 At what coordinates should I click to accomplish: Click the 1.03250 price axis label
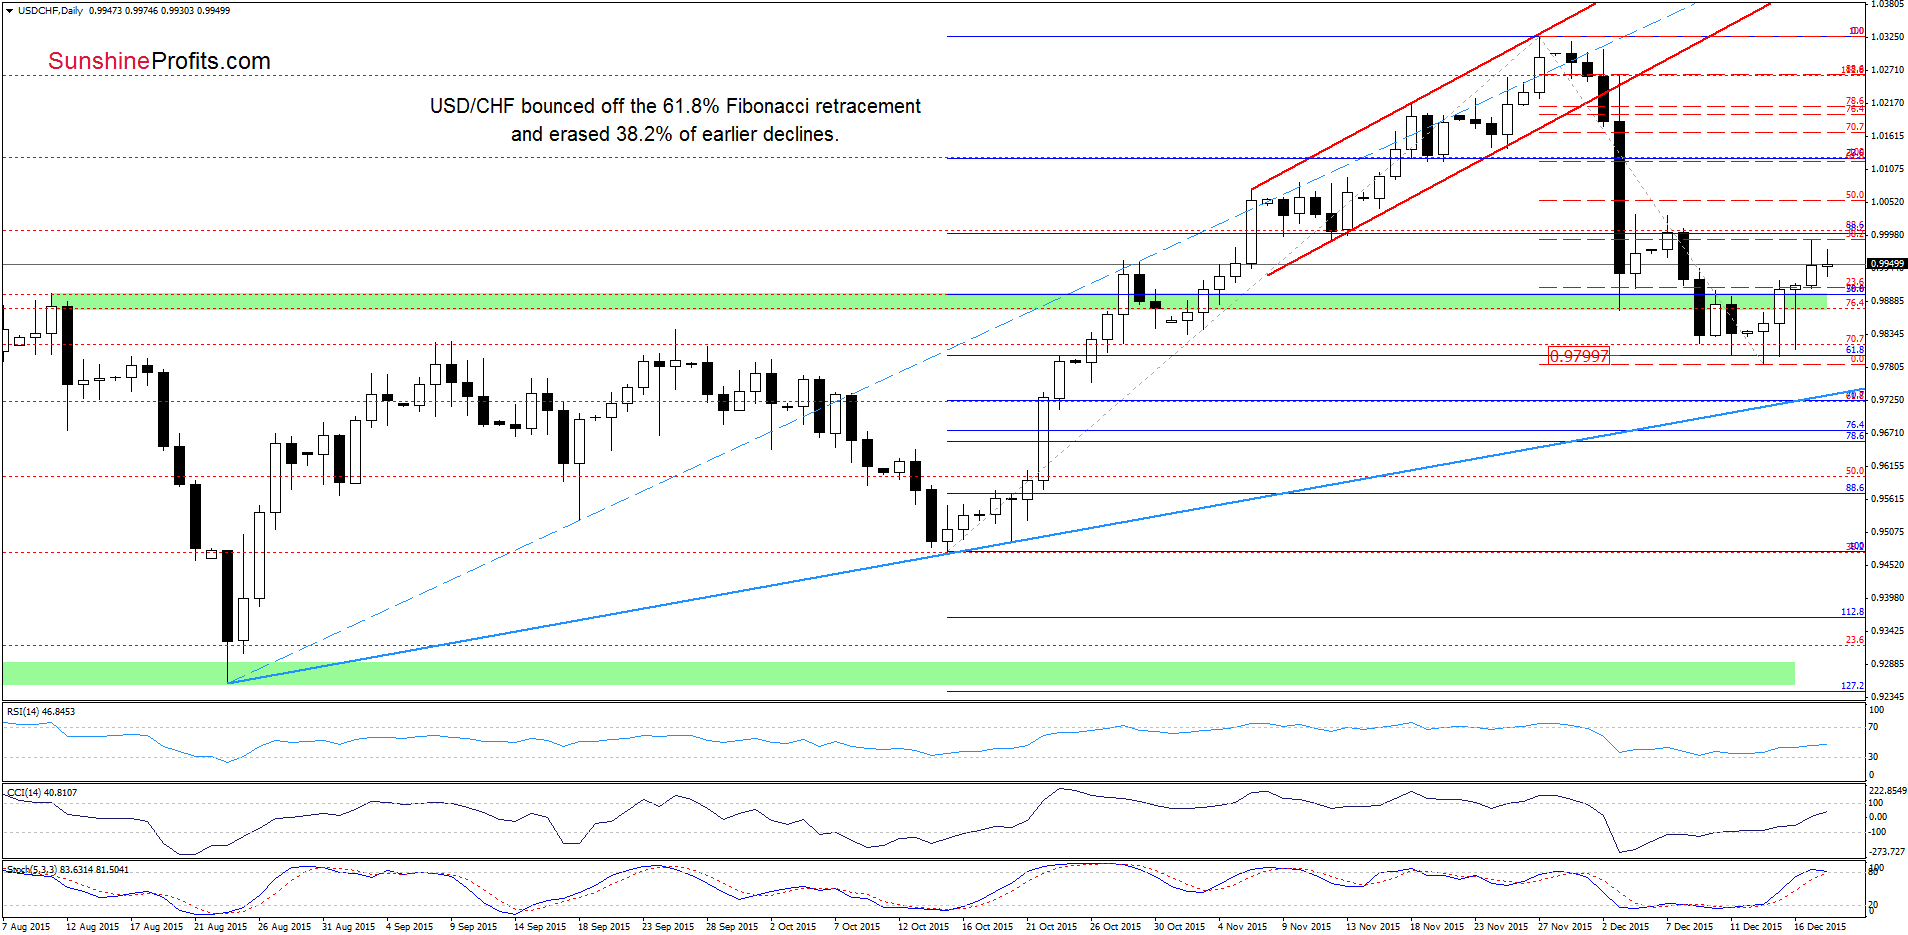(1887, 36)
